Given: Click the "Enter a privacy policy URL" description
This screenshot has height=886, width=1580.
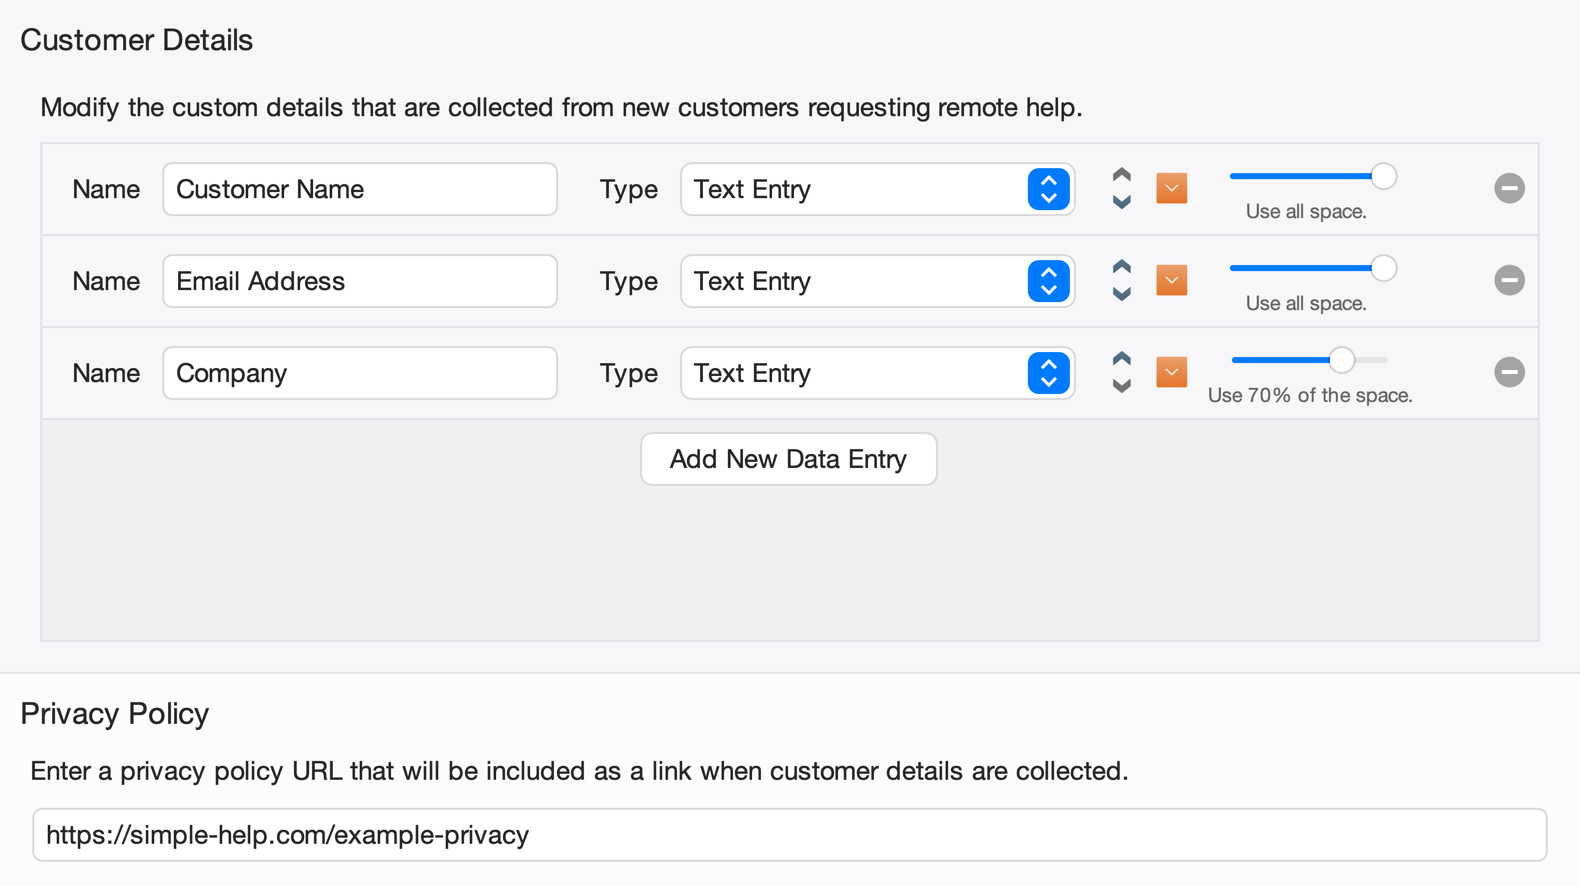Looking at the screenshot, I should tap(579, 771).
